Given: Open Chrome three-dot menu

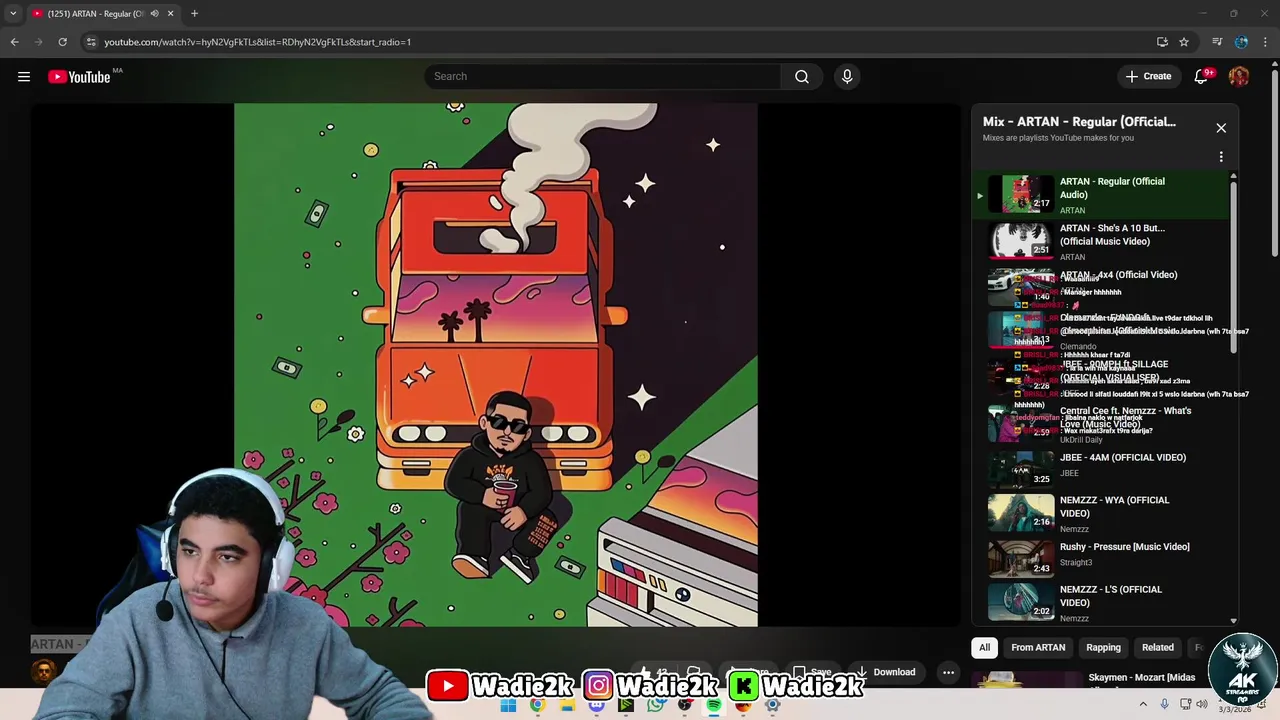Looking at the screenshot, I should tap(1266, 42).
